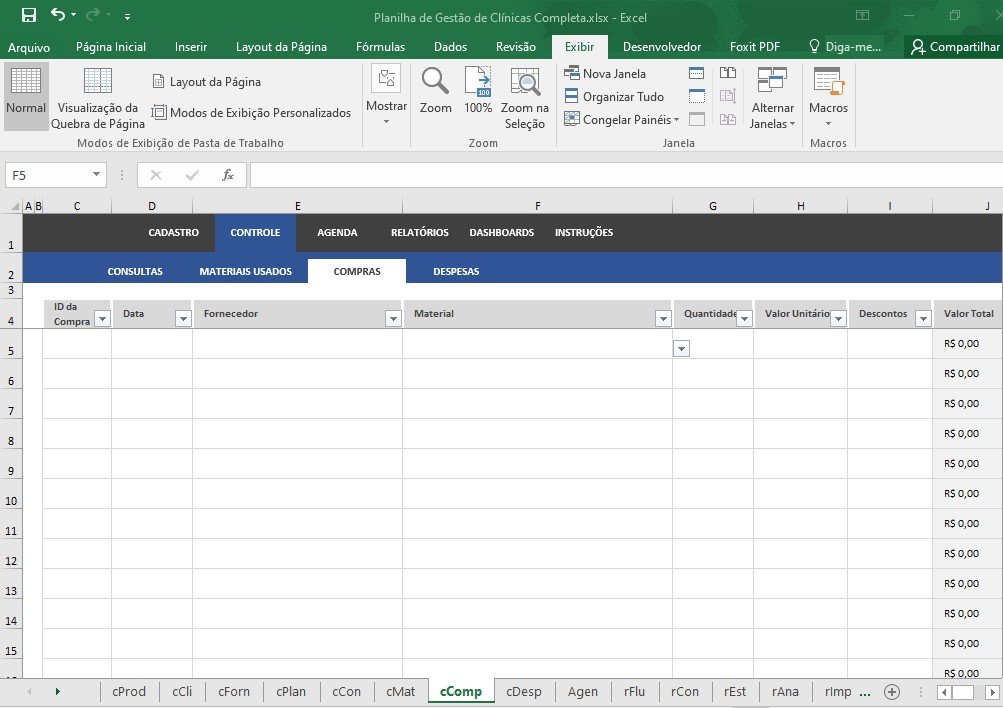Switch to the cDesp sheet tab
The image size is (1003, 708).
(523, 691)
